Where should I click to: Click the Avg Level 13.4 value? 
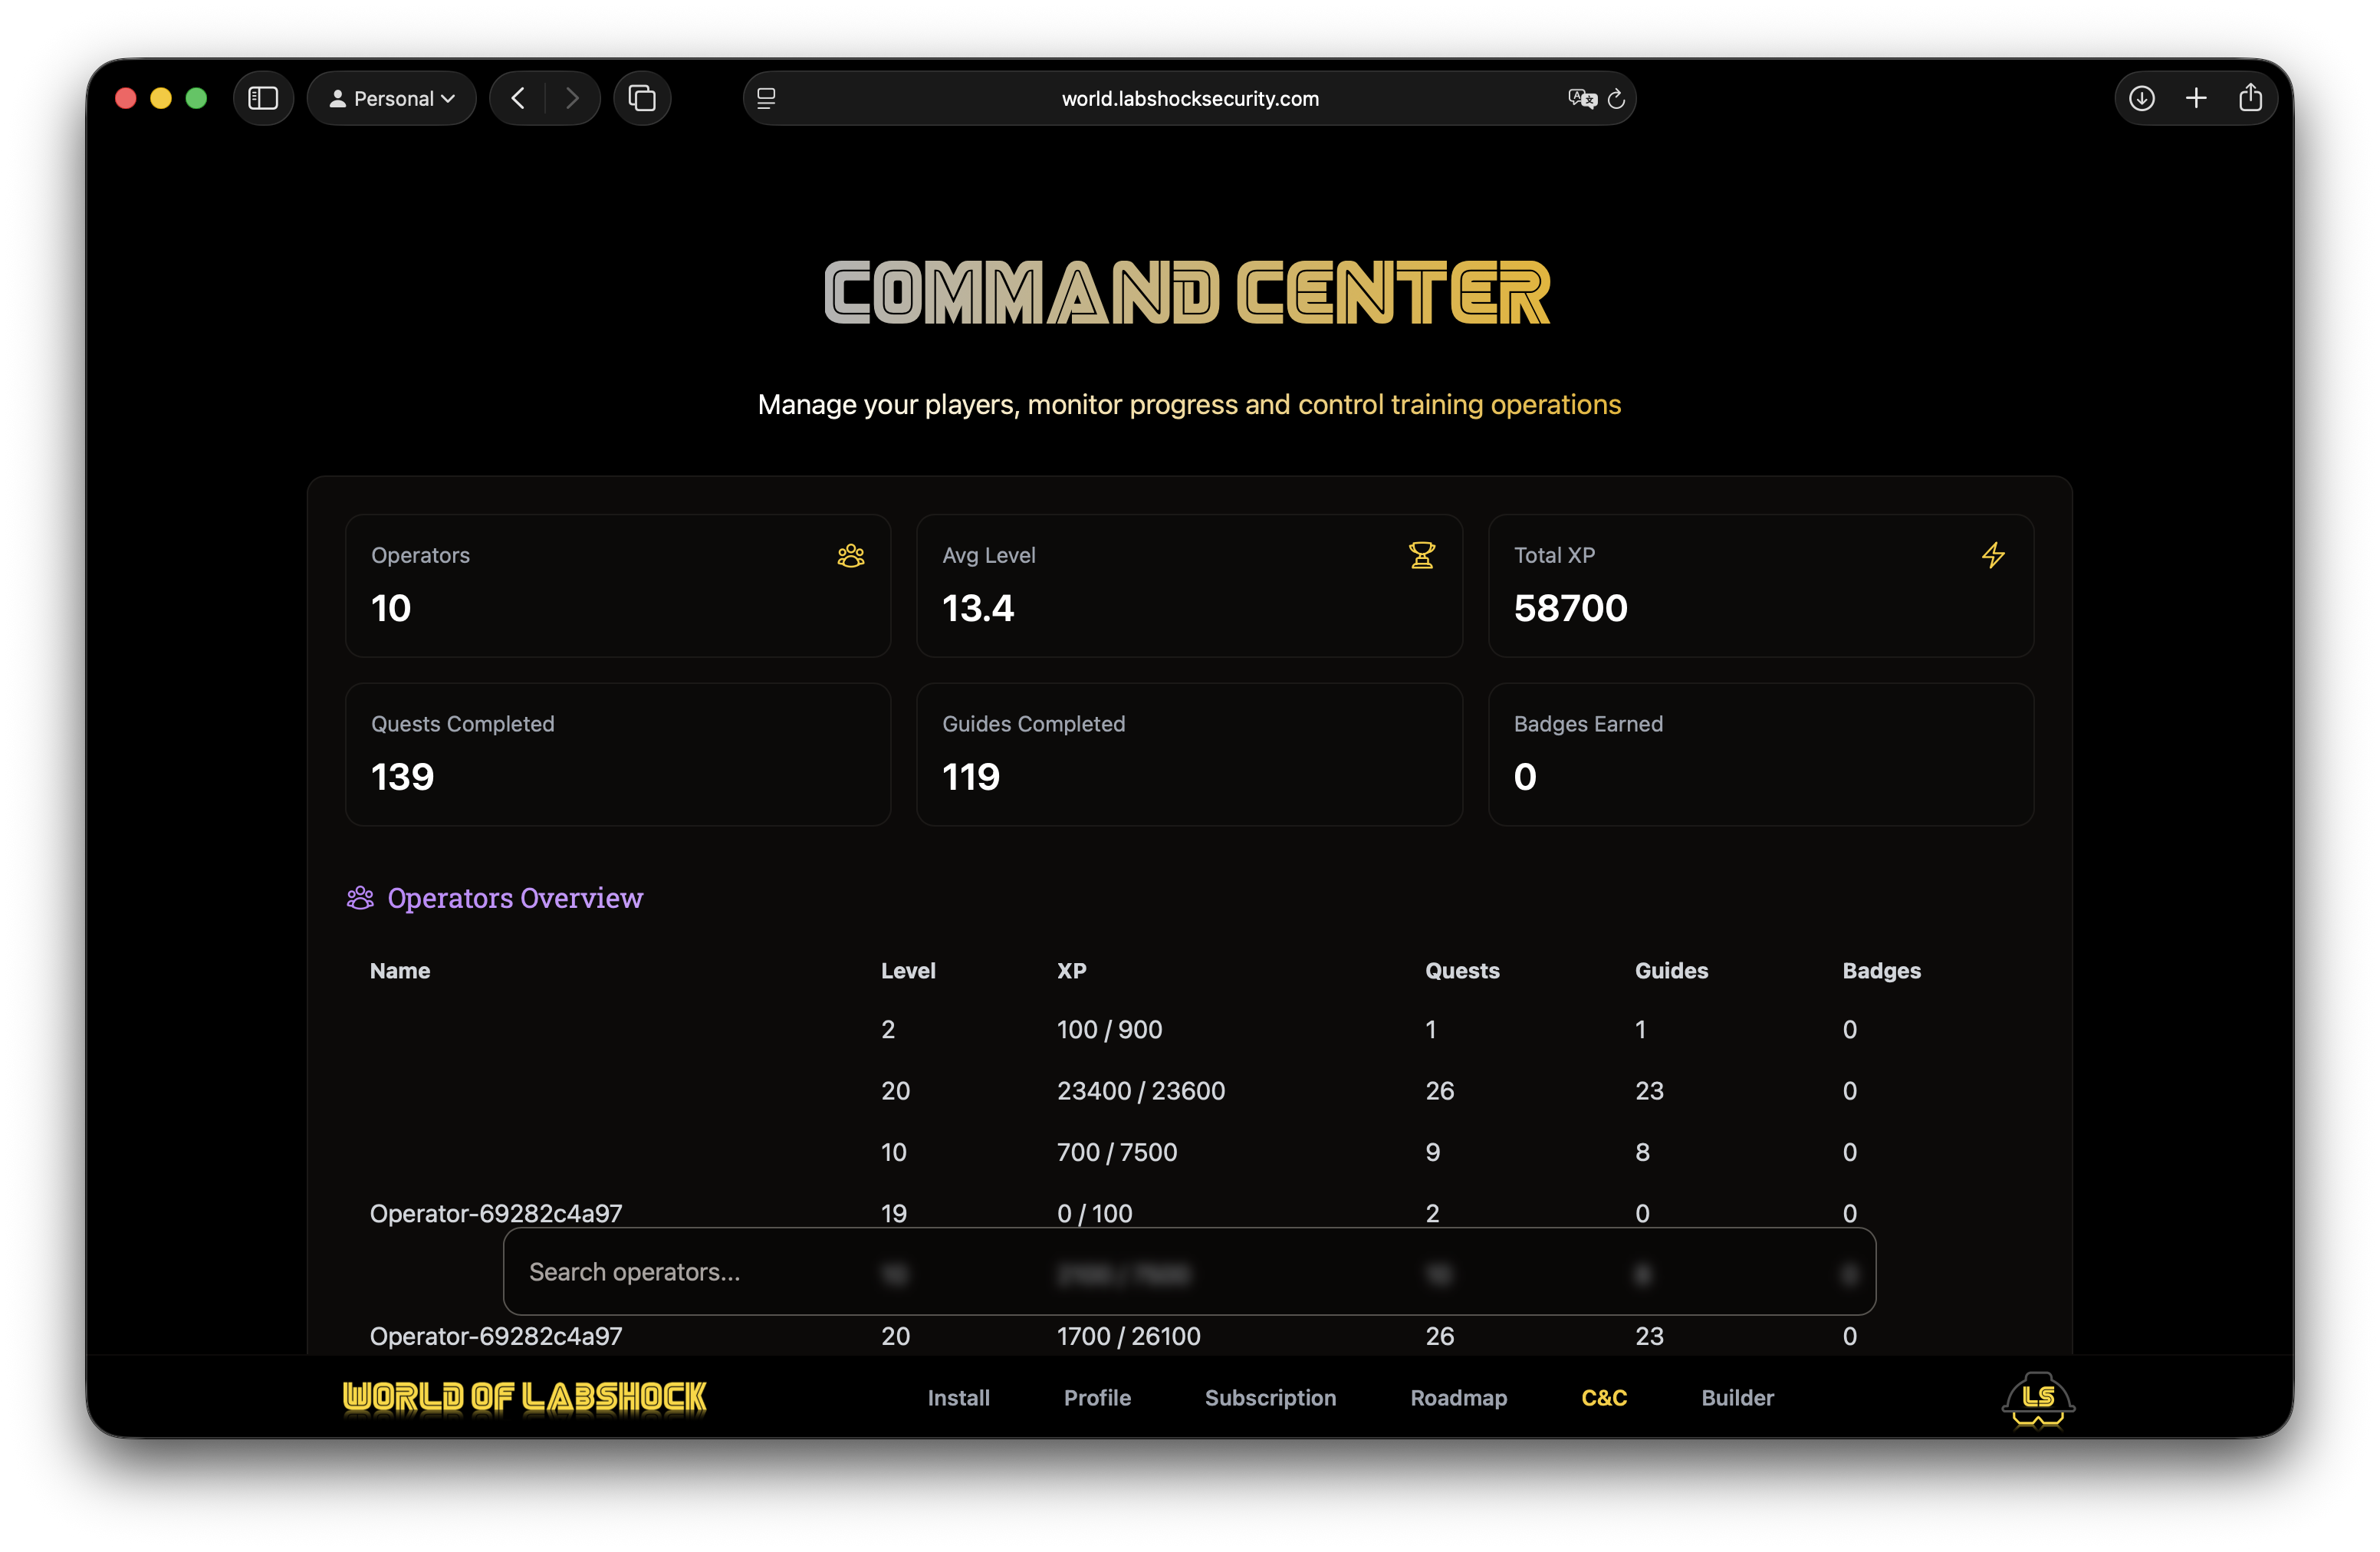coord(978,609)
